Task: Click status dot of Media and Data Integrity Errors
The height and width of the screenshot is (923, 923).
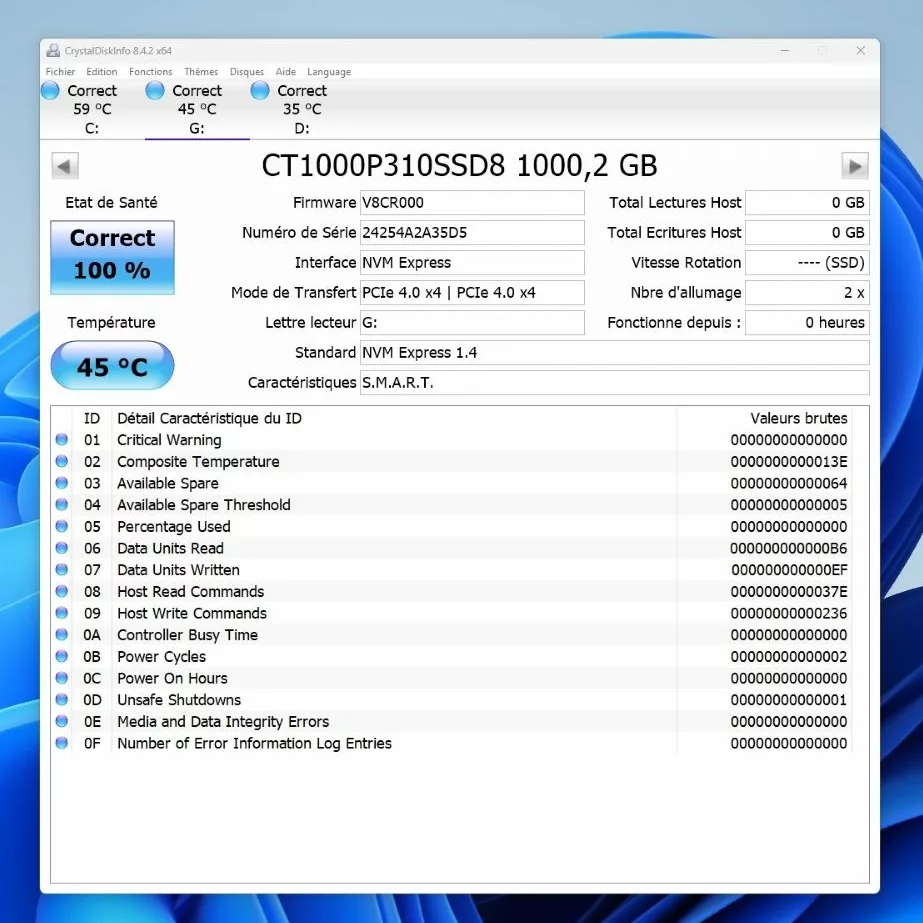Action: pos(62,721)
